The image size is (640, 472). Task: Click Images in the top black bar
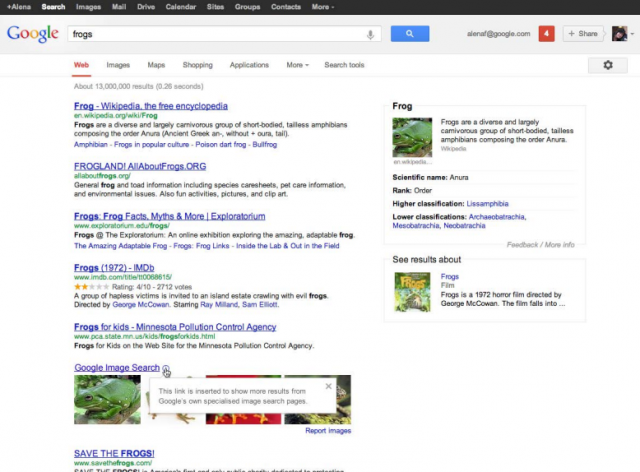88,7
